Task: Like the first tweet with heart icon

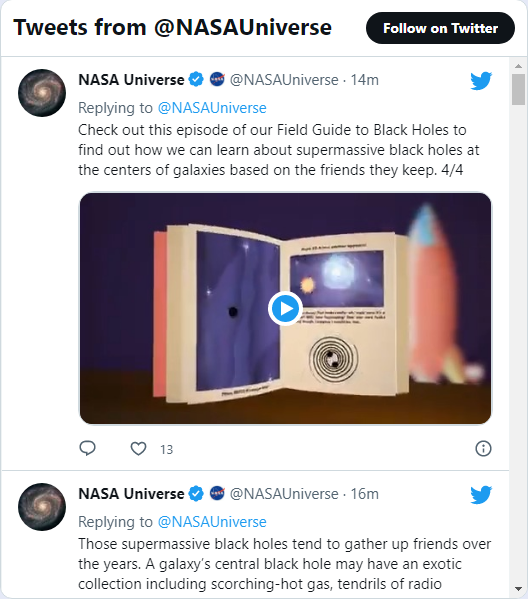Action: (x=138, y=448)
